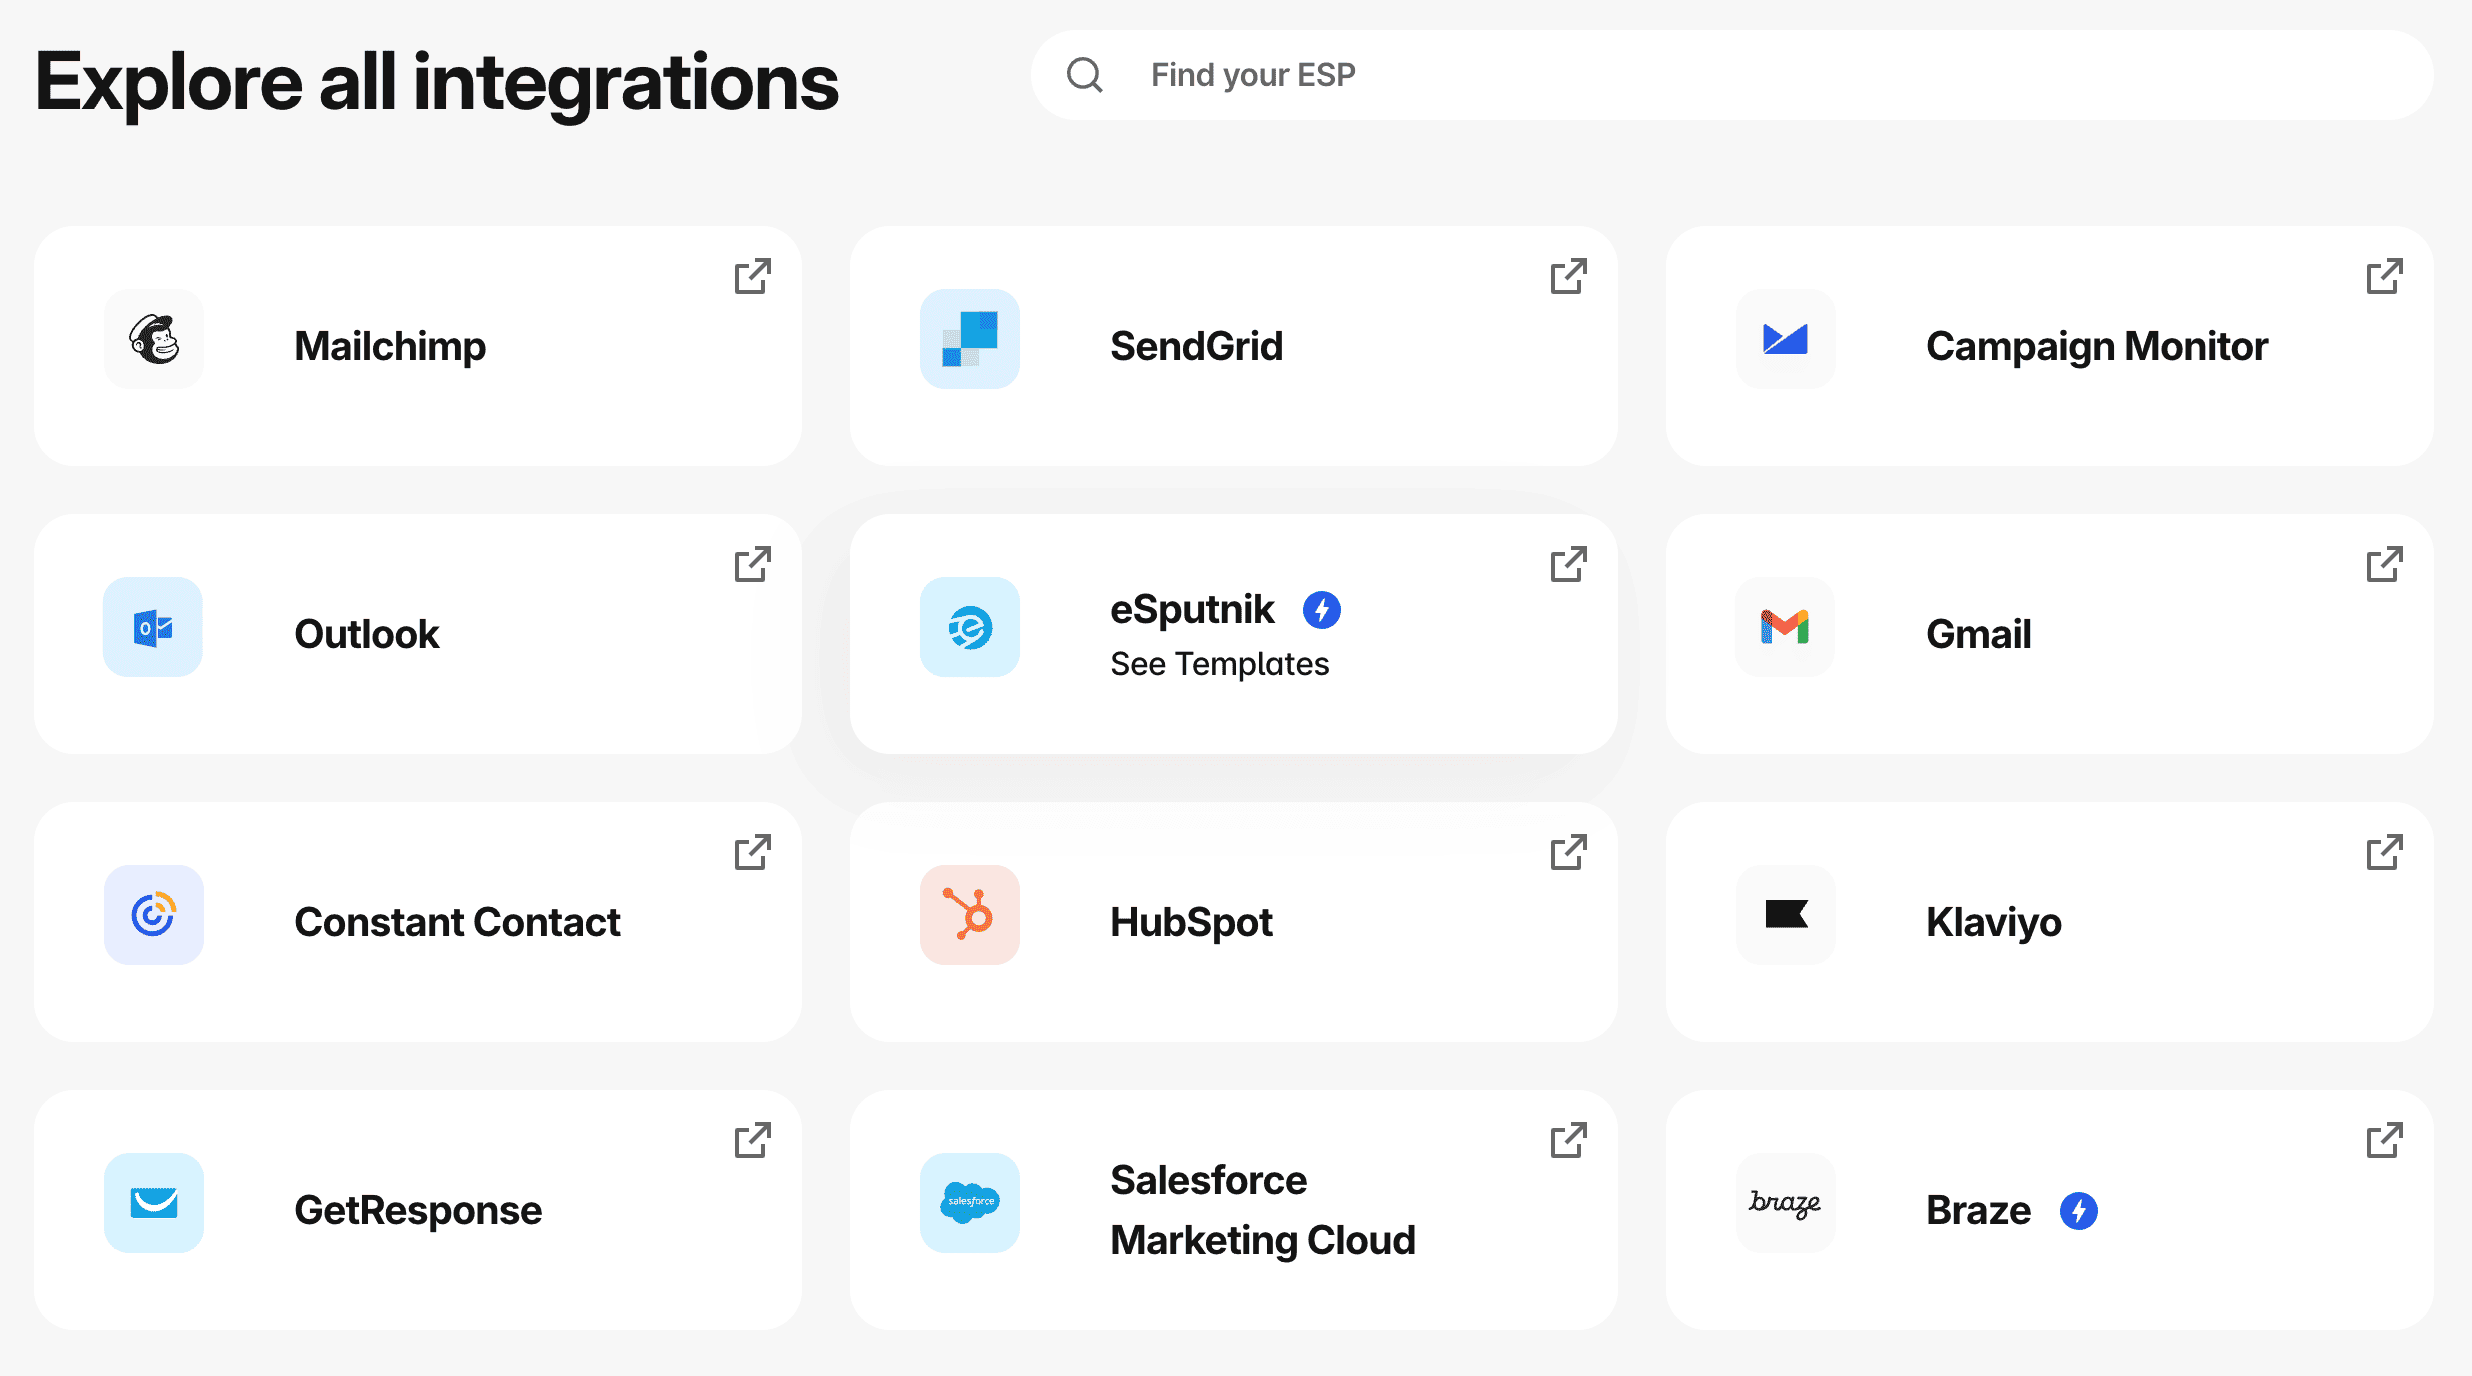Click the Mailchimp monkey logo icon
2472x1376 pixels.
153,340
